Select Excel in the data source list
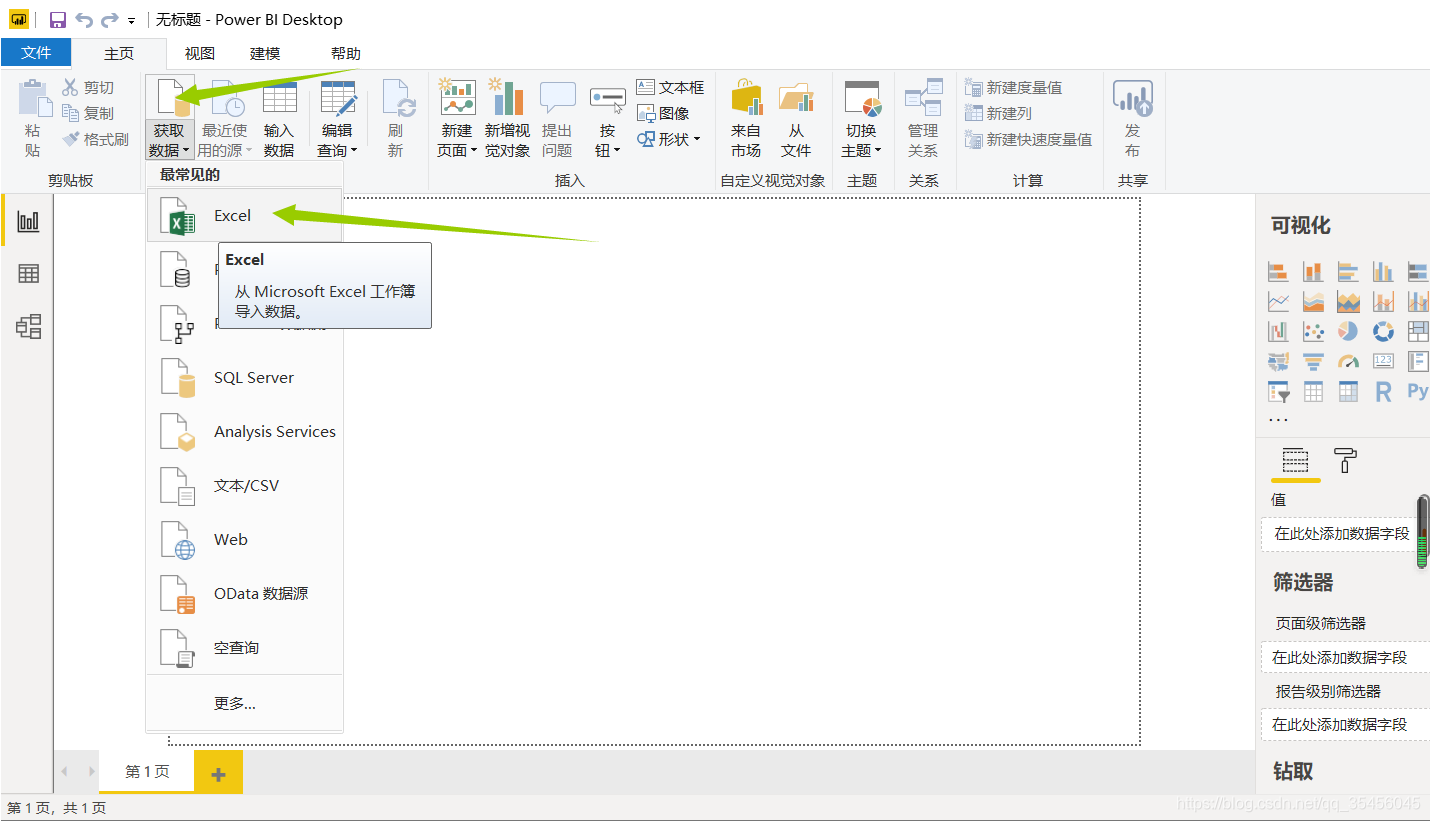1430x822 pixels. (x=244, y=215)
